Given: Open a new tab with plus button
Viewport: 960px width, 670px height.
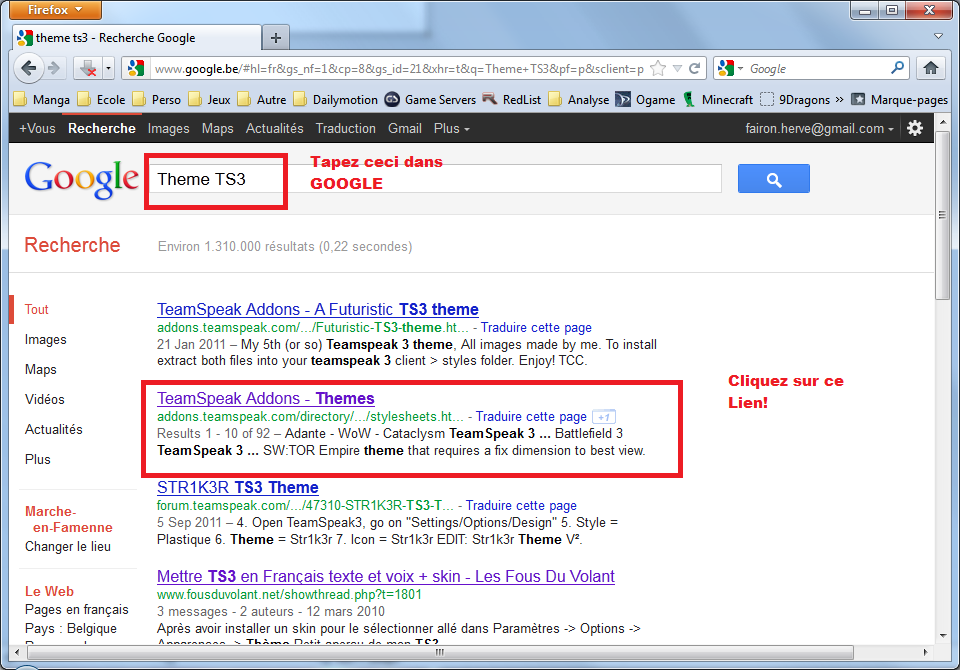Looking at the screenshot, I should (276, 38).
